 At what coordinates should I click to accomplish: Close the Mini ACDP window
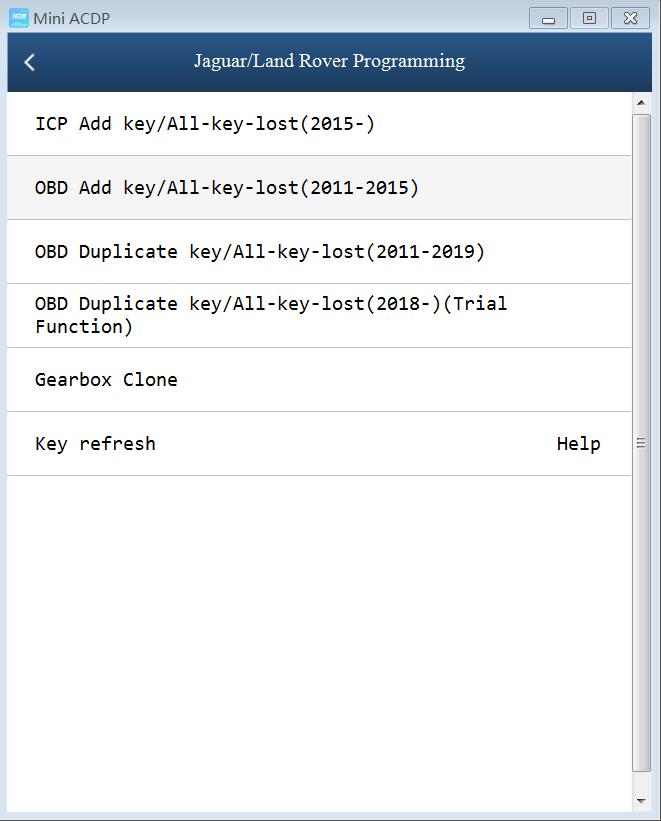point(630,19)
